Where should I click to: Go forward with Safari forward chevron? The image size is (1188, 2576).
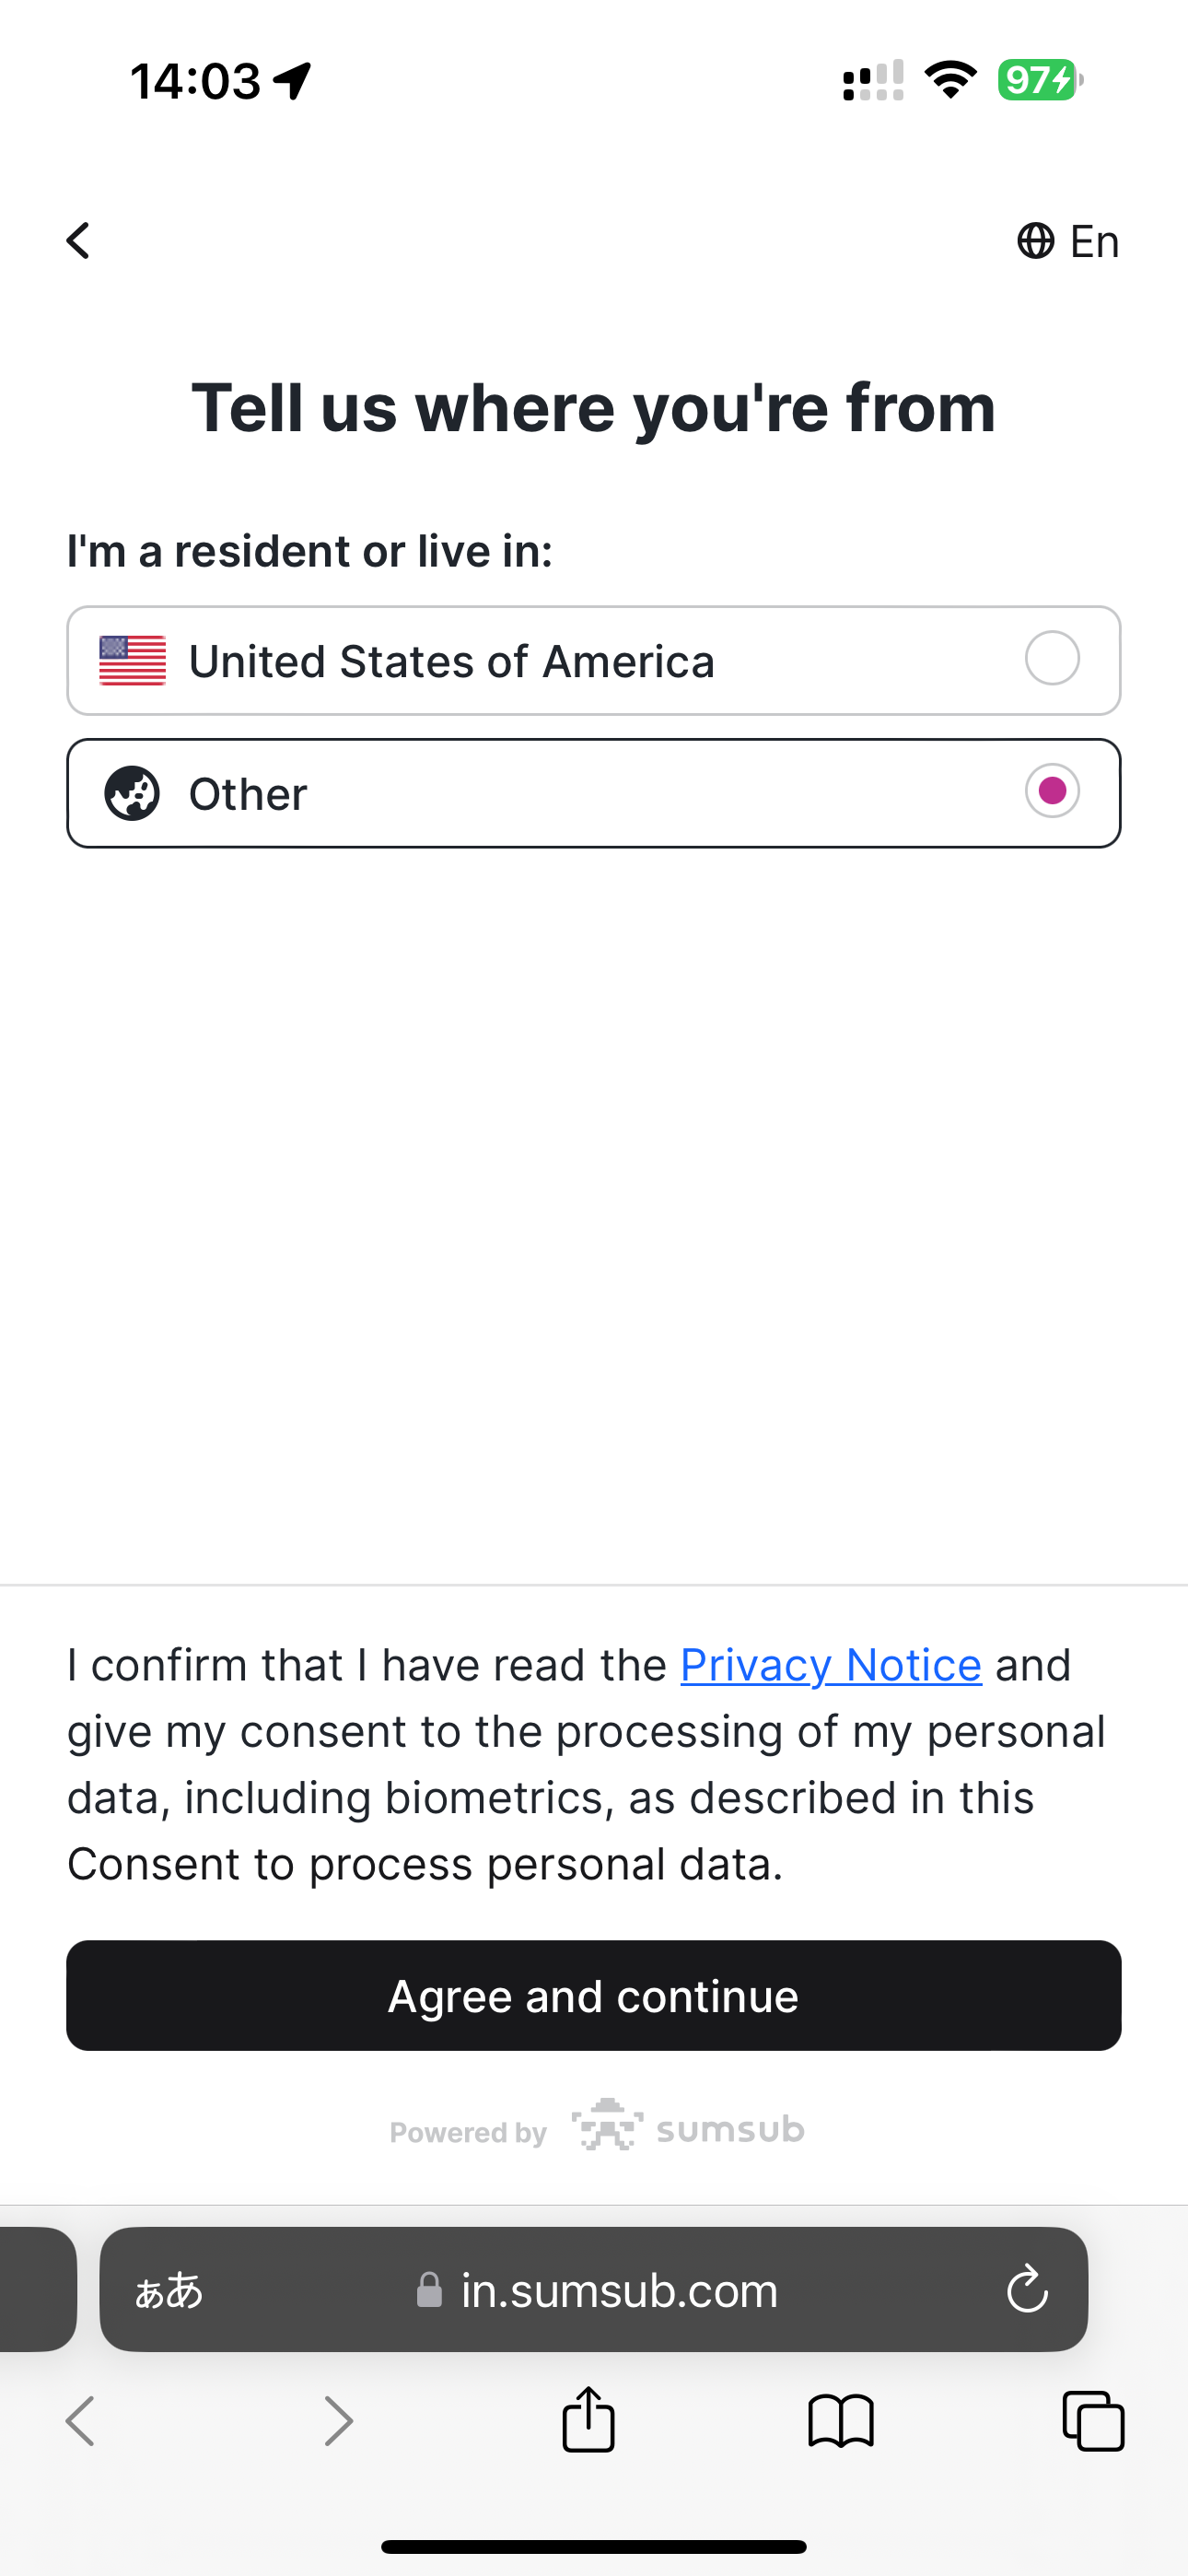[x=339, y=2421]
